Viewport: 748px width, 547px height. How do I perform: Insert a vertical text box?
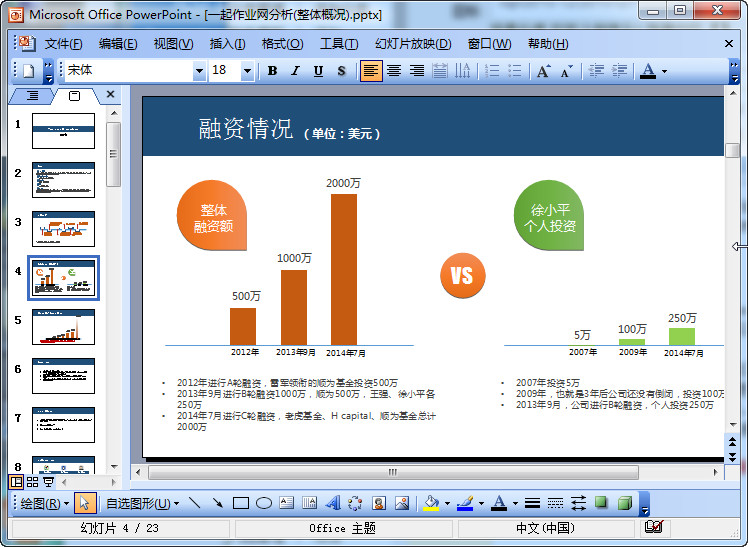310,503
